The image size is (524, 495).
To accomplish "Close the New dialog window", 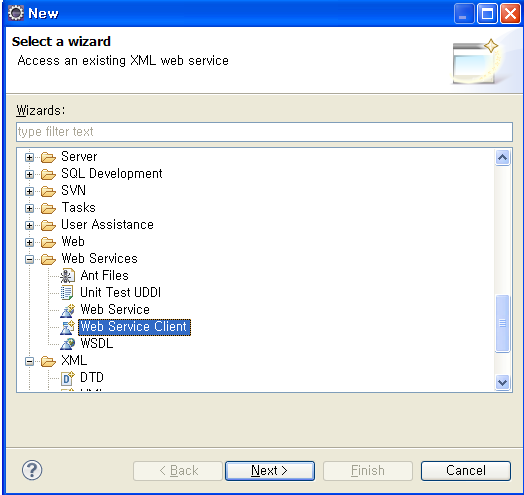I will click(x=510, y=14).
